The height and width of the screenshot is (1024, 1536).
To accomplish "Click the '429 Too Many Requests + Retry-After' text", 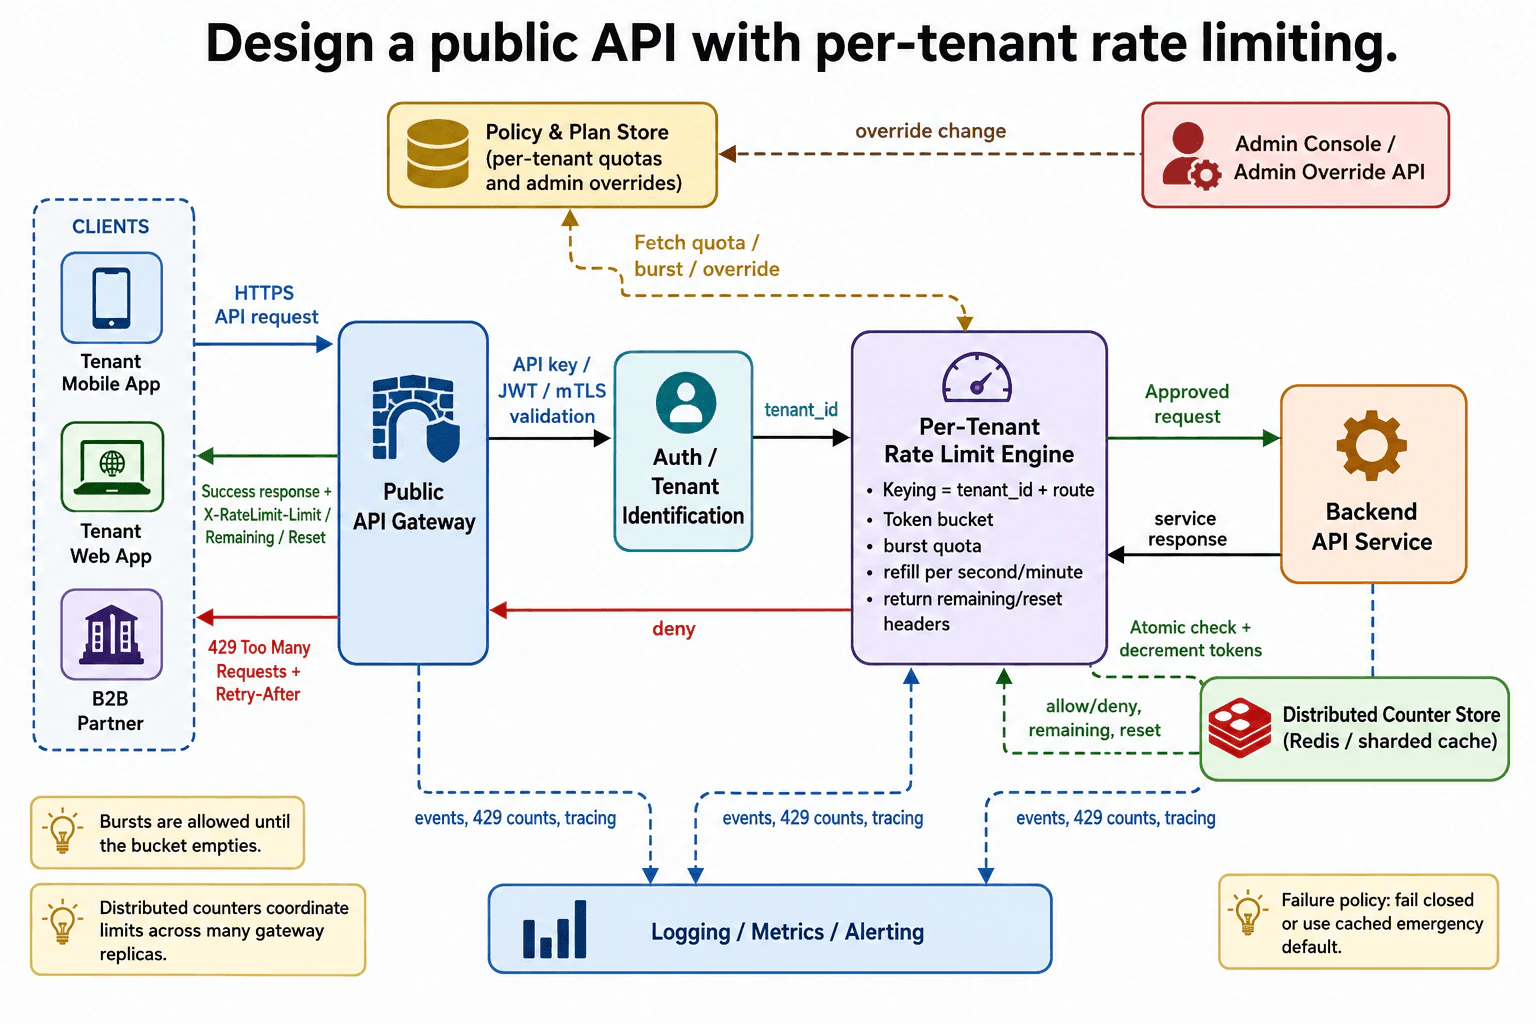I will click(259, 671).
